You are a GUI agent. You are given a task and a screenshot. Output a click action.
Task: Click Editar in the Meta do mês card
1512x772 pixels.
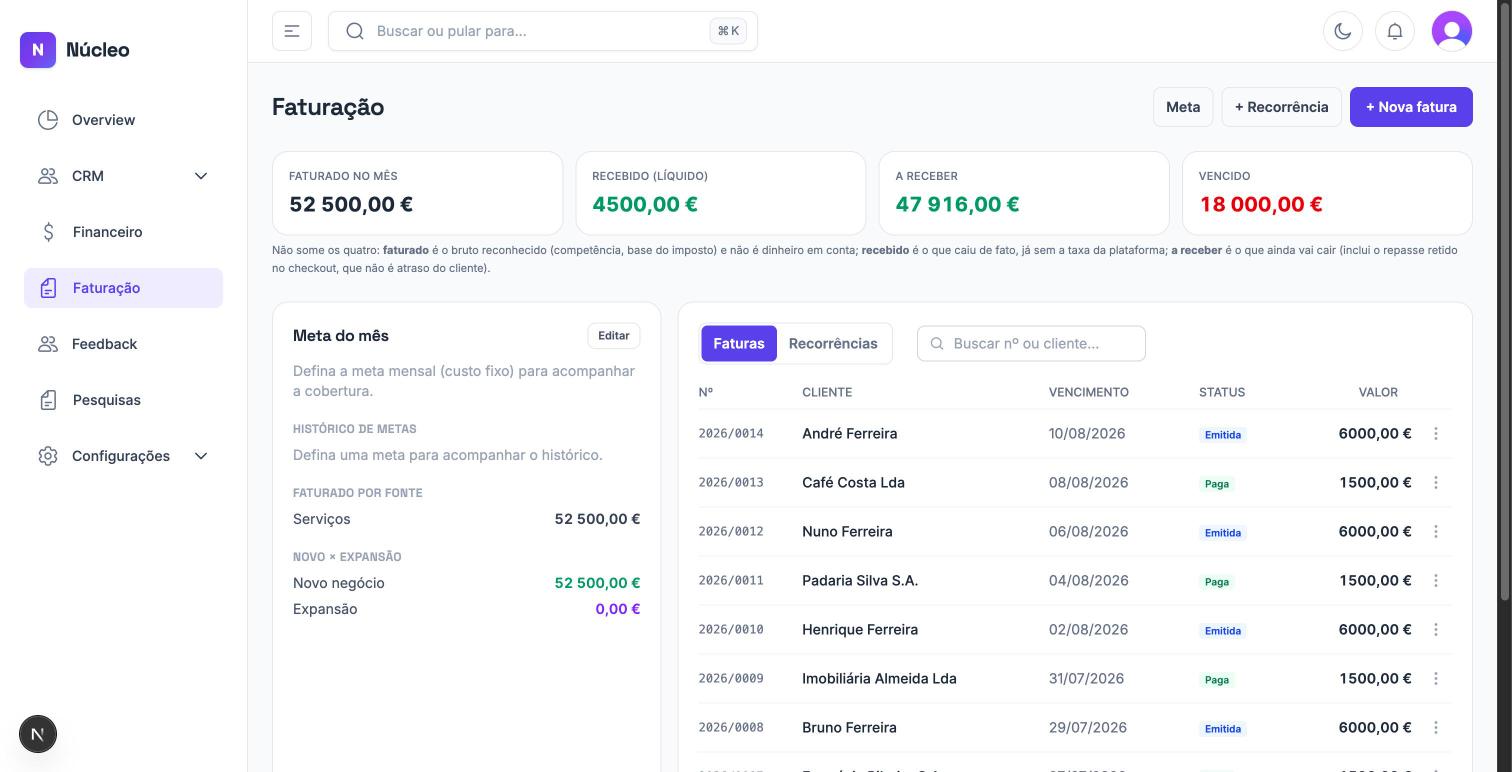coord(614,336)
